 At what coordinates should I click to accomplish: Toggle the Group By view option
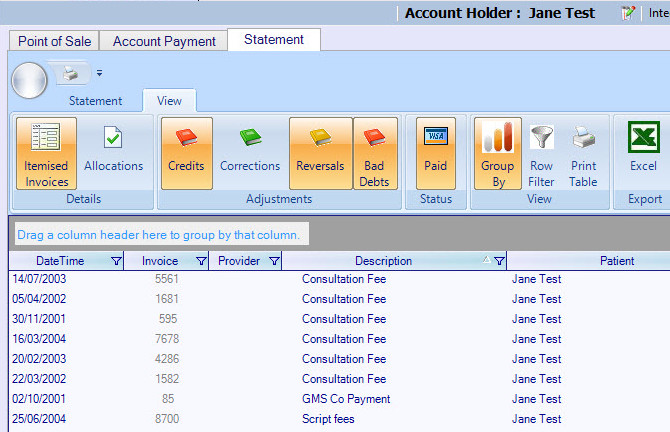498,153
